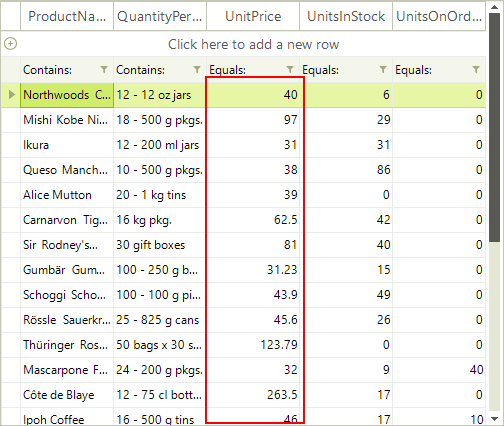The height and width of the screenshot is (426, 504).
Task: Select the Alice Mutton product cell
Action: click(67, 195)
